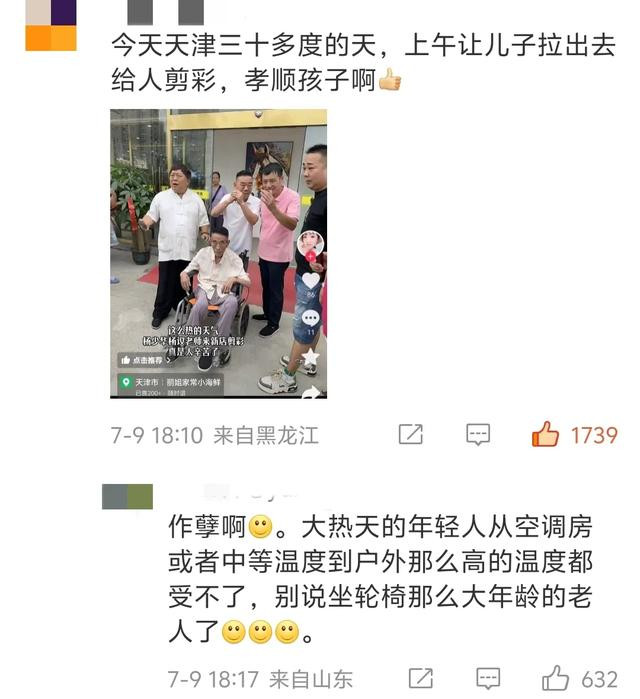Image resolution: width=640 pixels, height=699 pixels.
Task: Click the share icon on first comment
Action: point(410,434)
